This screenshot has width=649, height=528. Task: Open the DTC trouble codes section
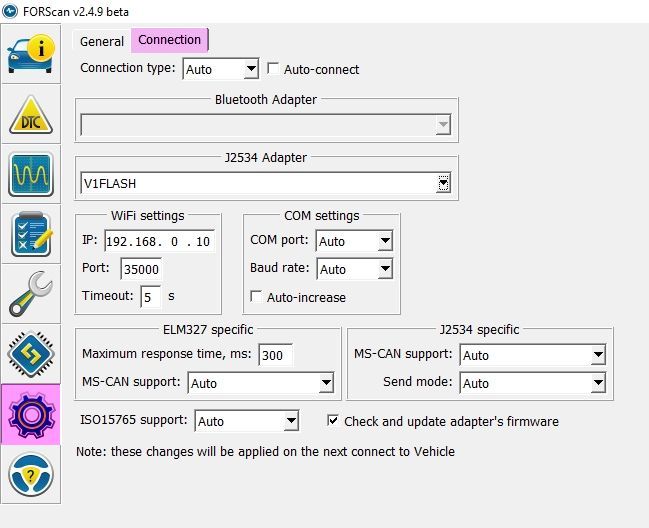point(31,114)
